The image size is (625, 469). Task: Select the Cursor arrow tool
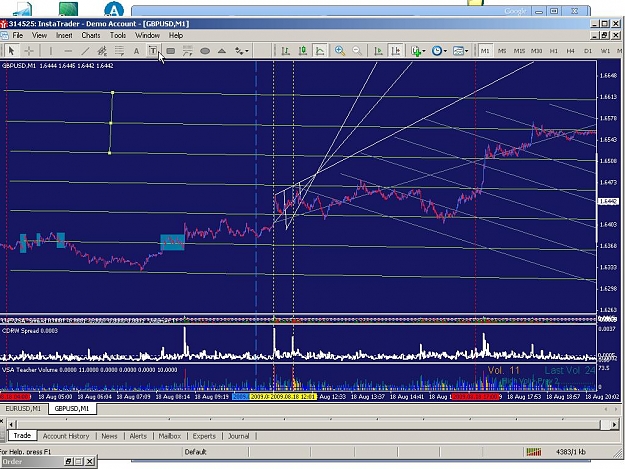11,51
